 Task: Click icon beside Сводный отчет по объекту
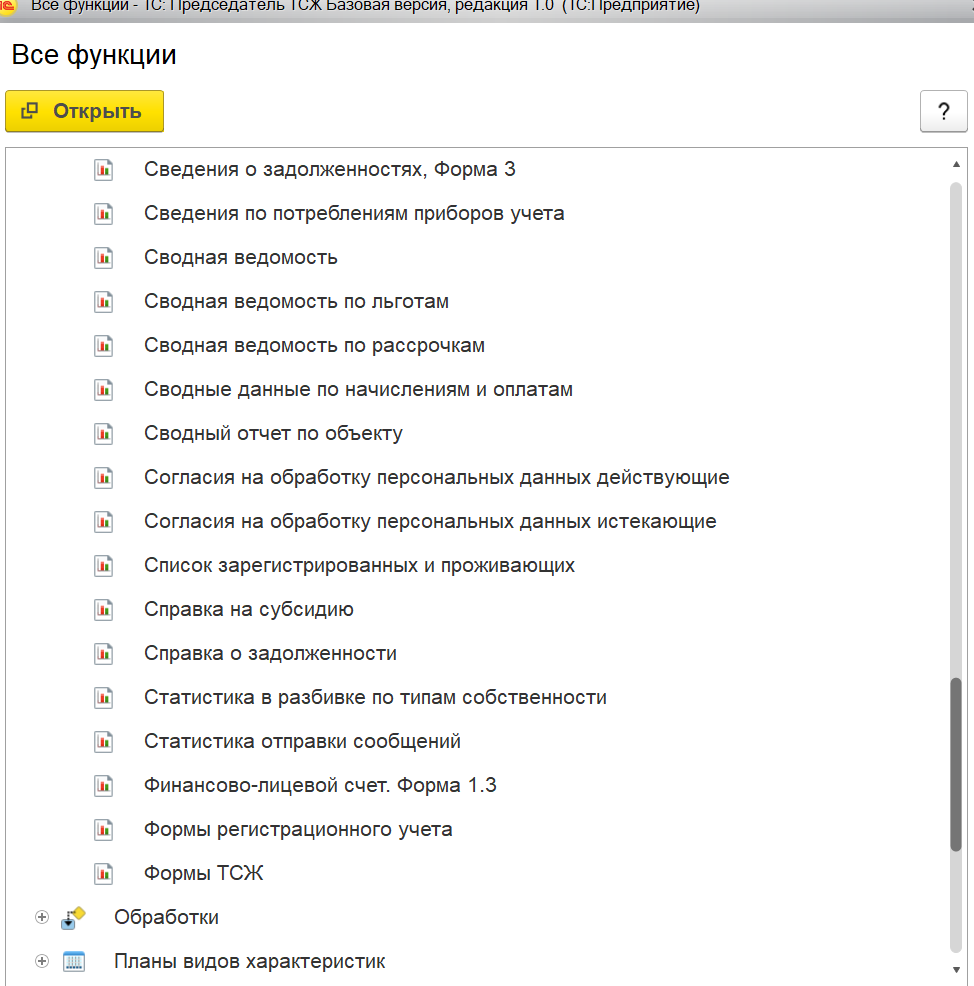click(103, 434)
